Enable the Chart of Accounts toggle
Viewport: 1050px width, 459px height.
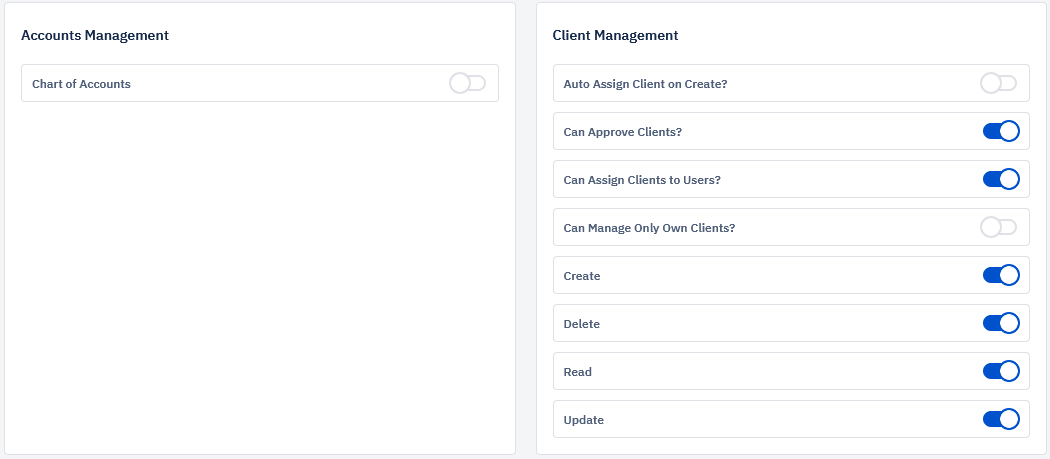tap(467, 84)
